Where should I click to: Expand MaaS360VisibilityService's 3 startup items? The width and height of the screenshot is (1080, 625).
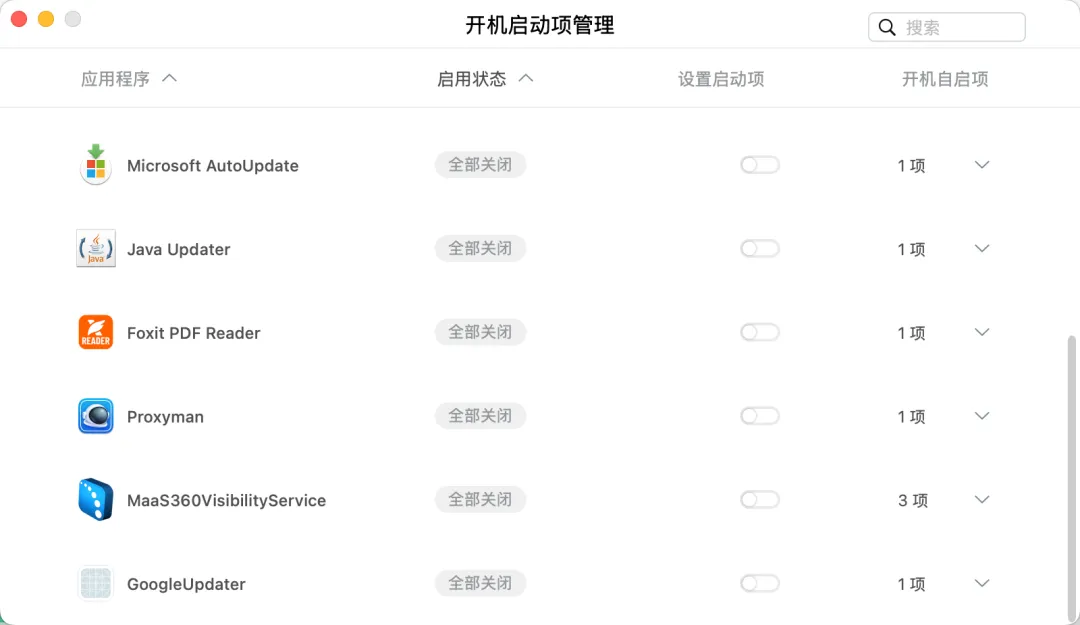982,500
